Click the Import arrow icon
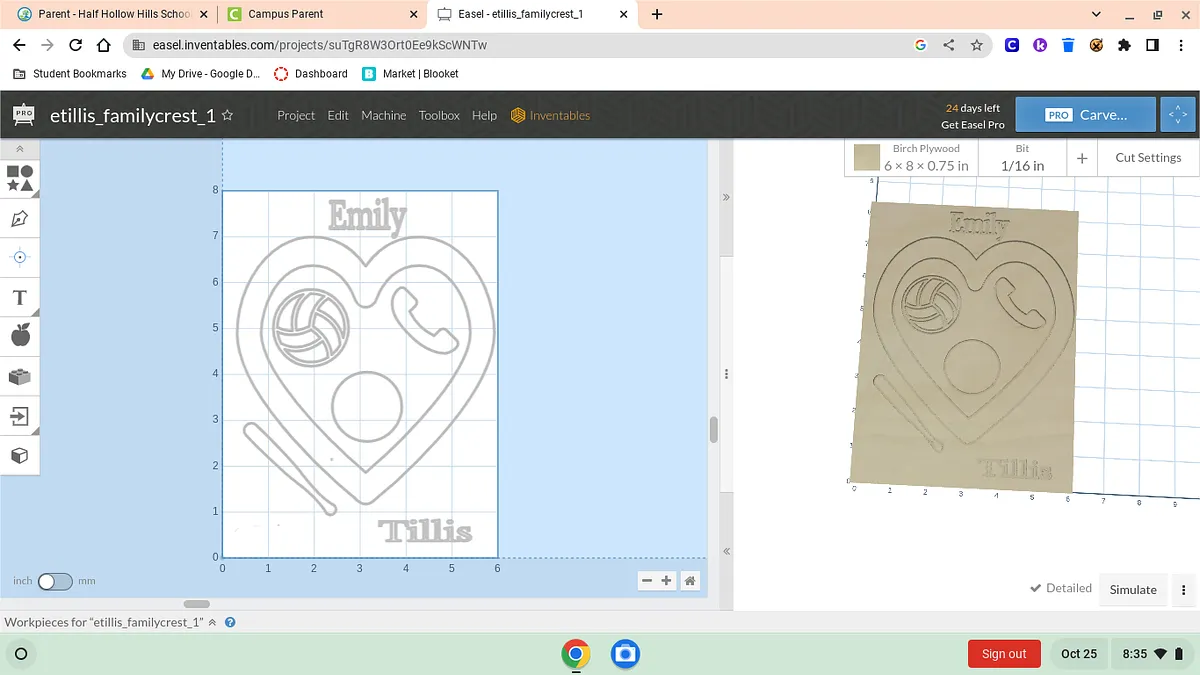The width and height of the screenshot is (1200, 675). tap(20, 416)
